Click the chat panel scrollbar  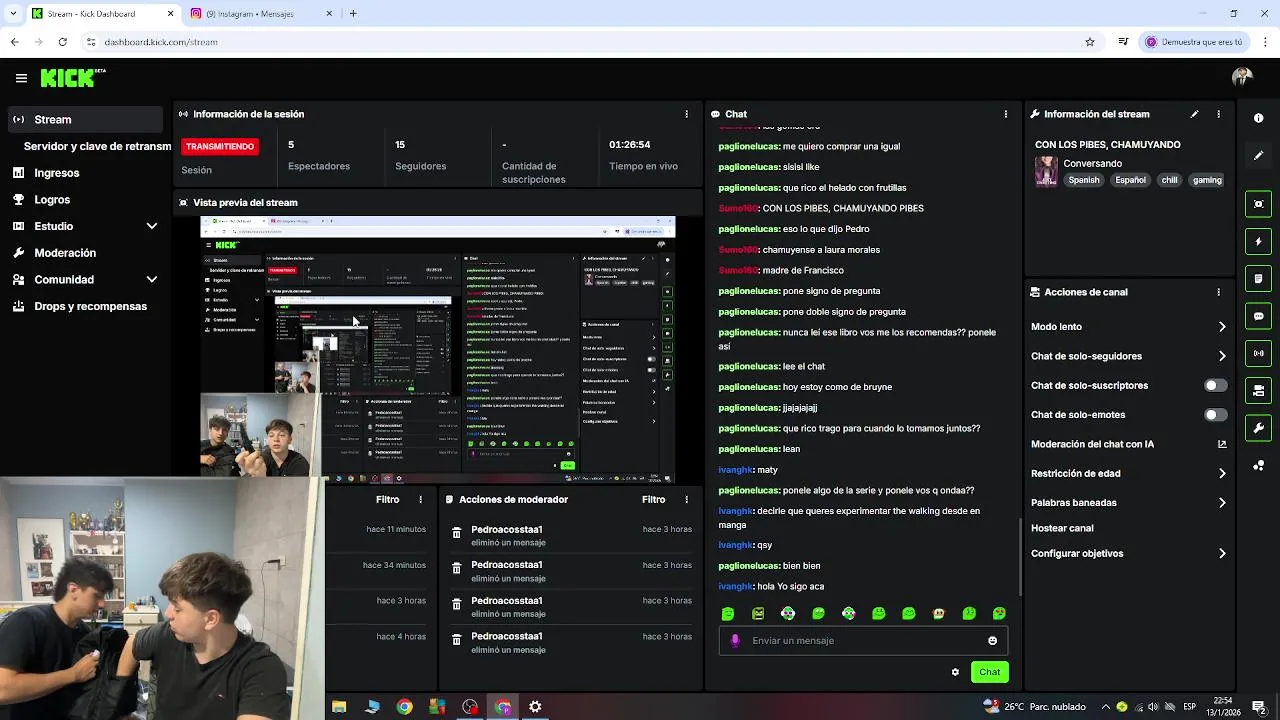tap(1020, 556)
